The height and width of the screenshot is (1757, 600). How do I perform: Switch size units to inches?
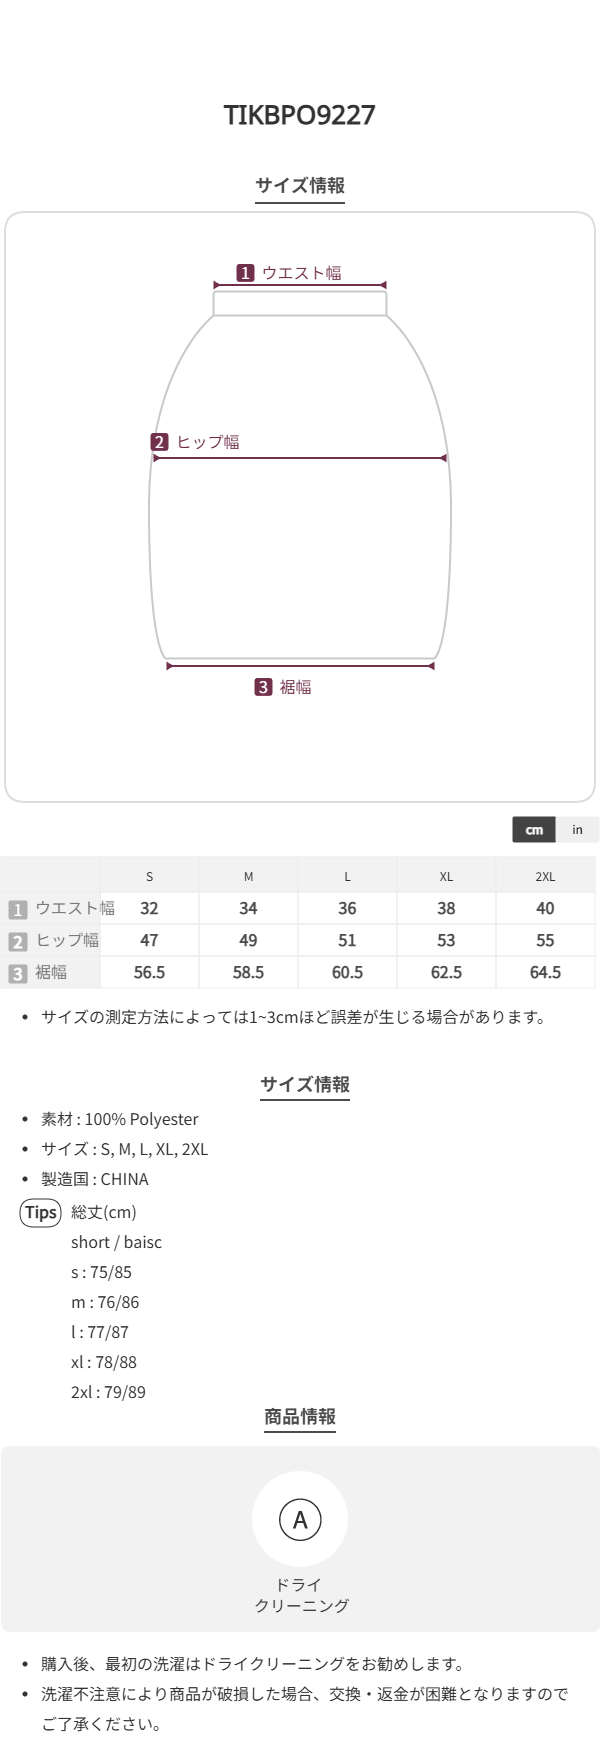(x=577, y=830)
